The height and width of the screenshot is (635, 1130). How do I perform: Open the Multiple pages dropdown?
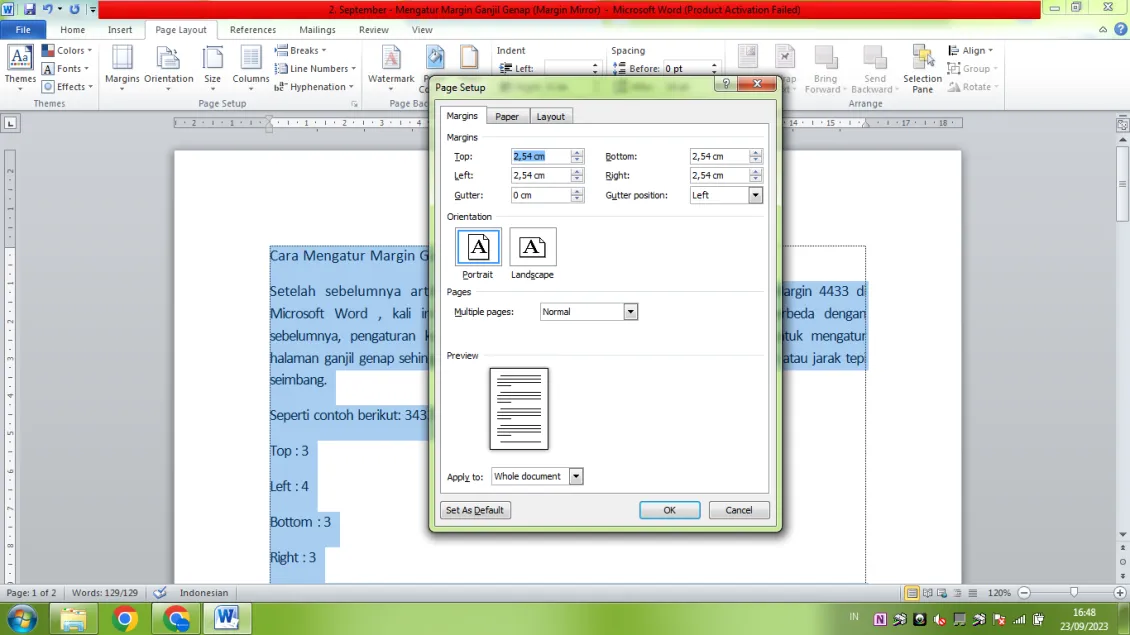tap(630, 311)
